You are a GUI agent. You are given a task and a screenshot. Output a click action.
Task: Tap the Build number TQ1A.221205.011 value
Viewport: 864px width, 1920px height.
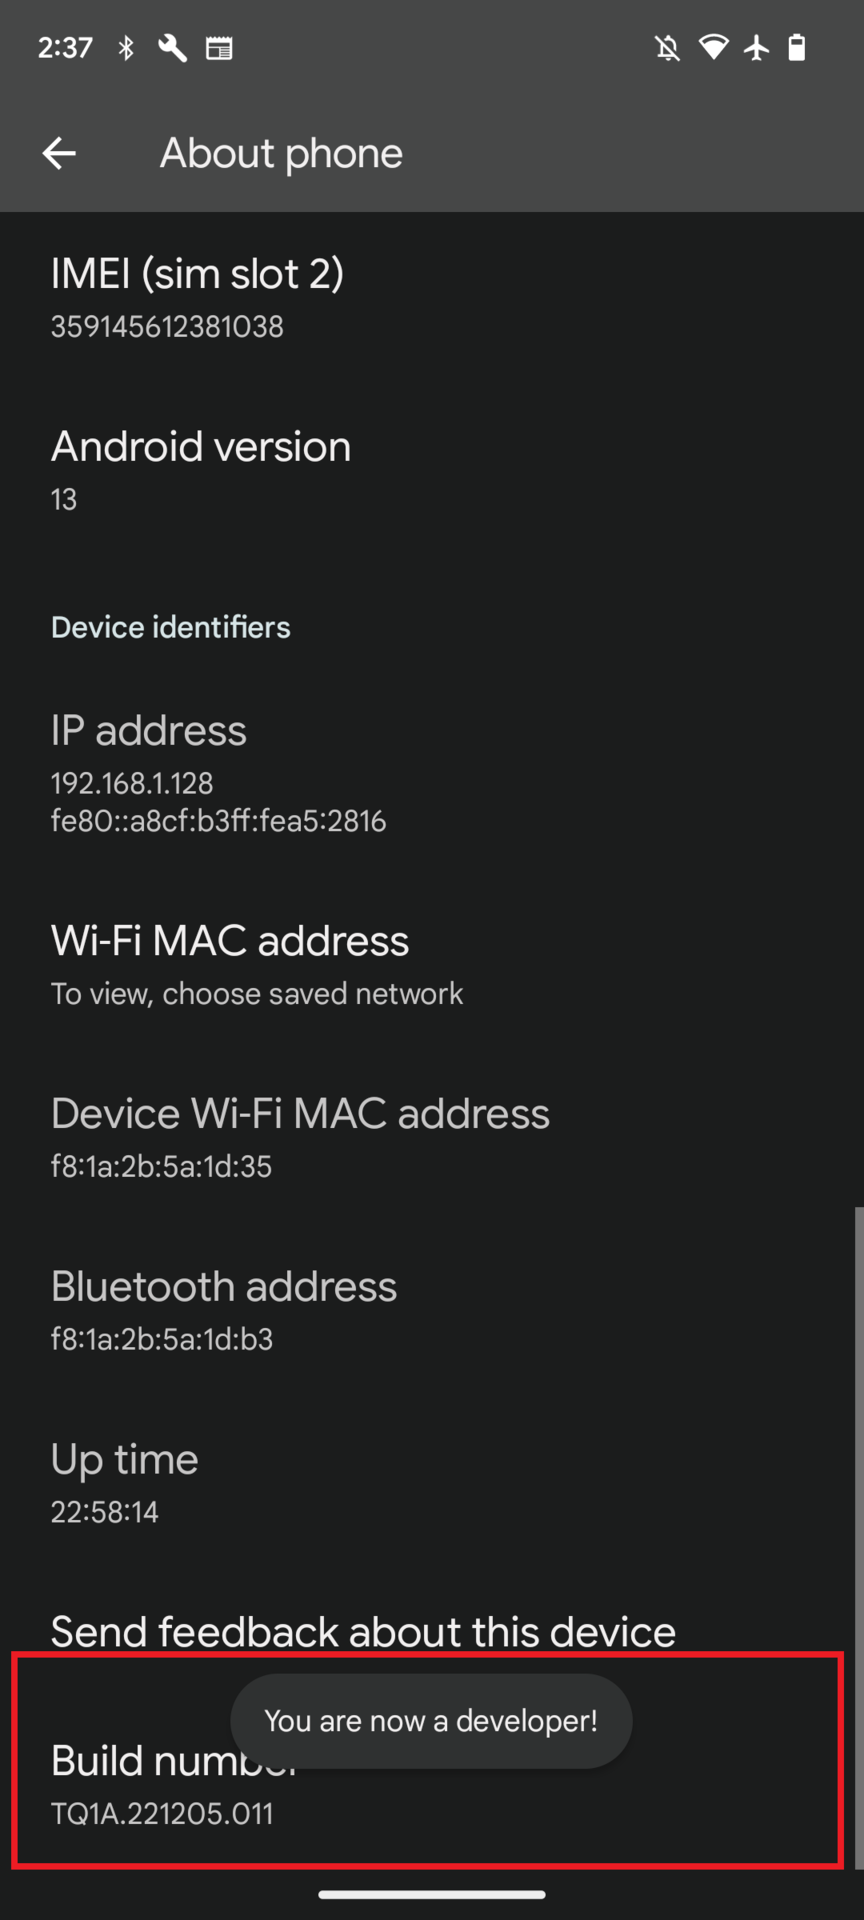[162, 1814]
